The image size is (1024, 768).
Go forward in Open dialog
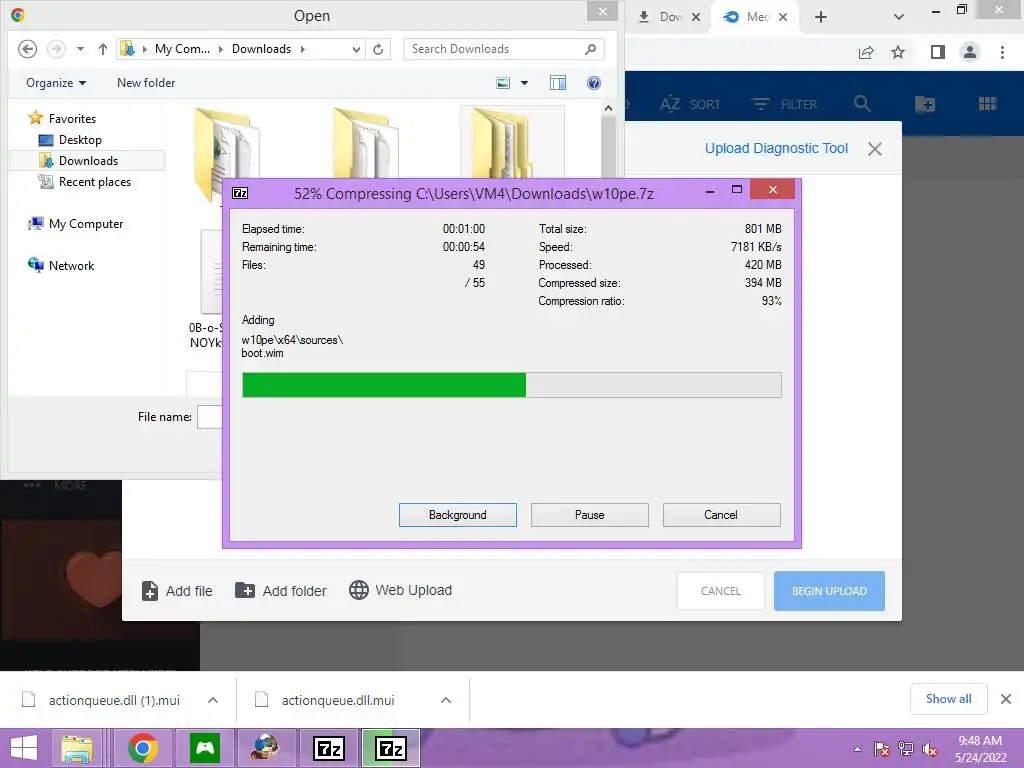56,49
